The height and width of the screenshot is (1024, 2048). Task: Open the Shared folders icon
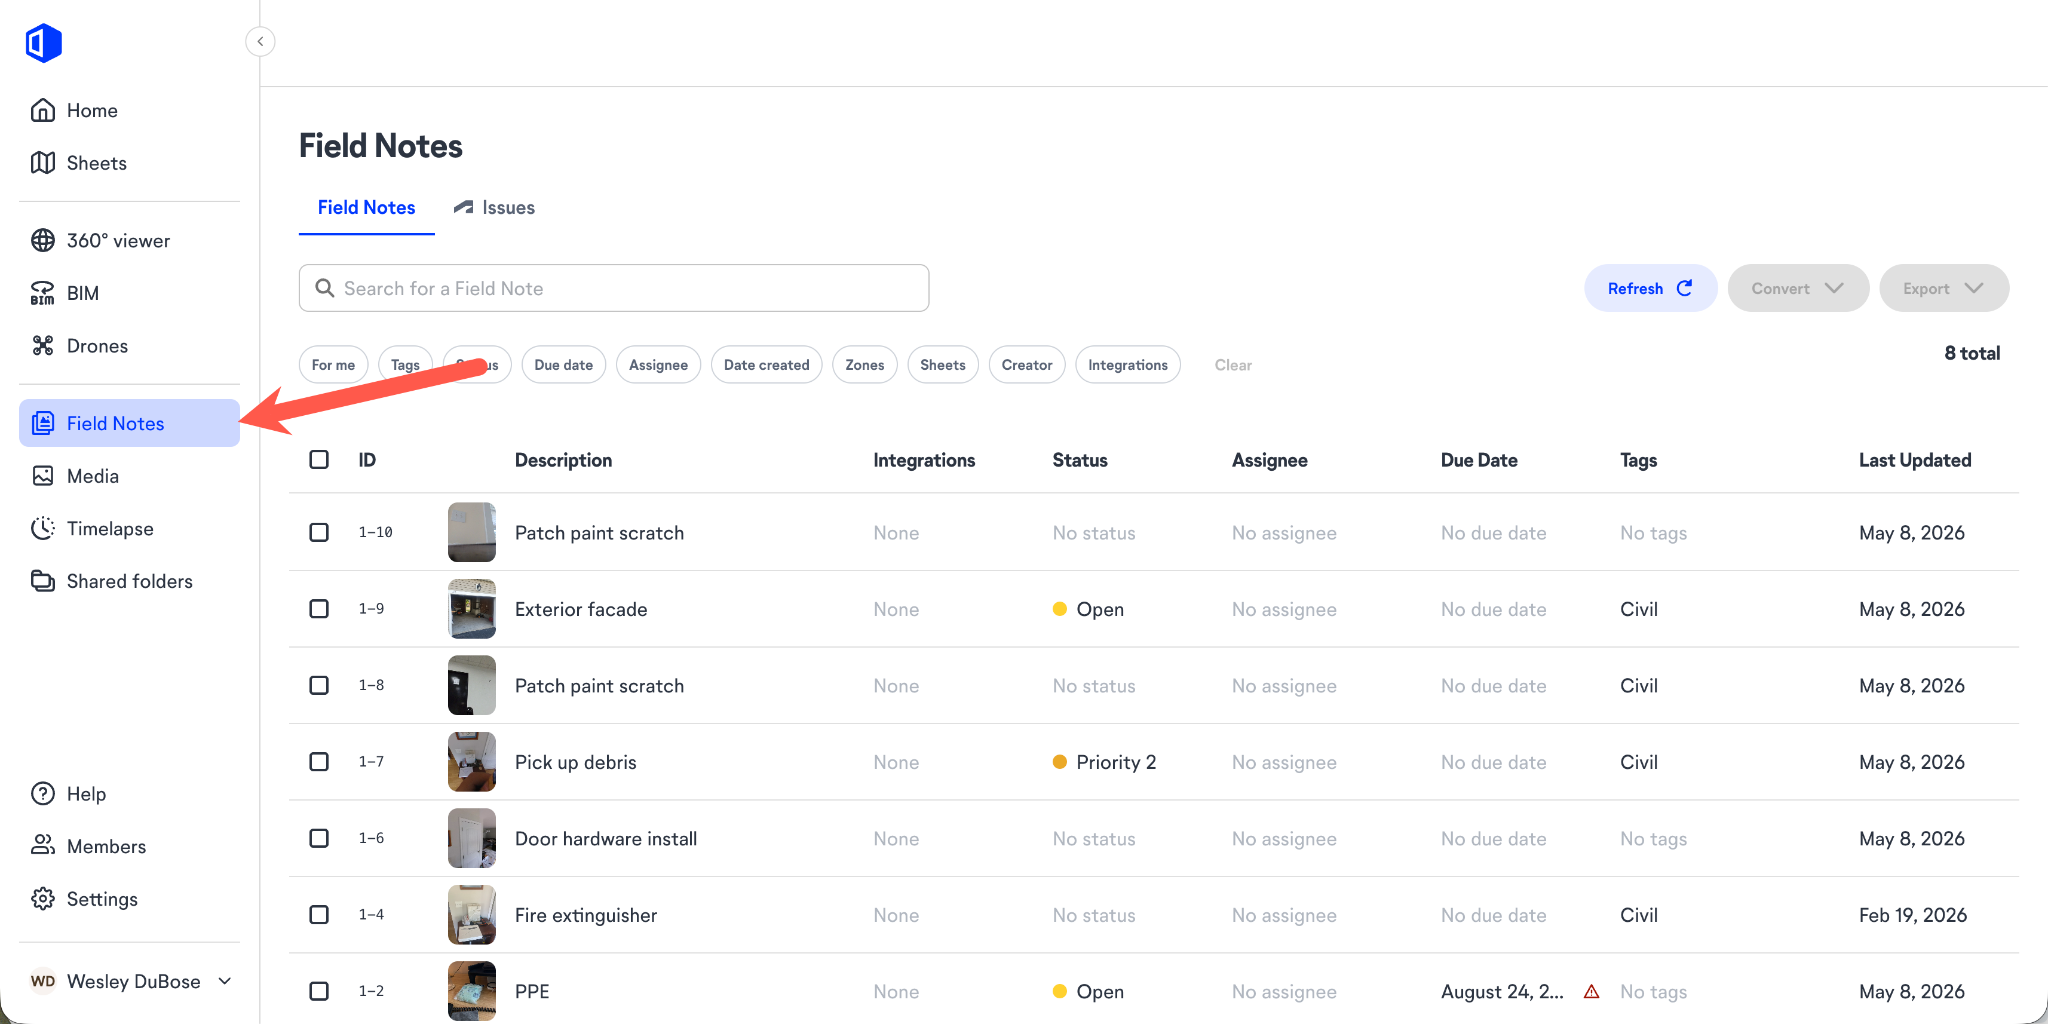[43, 581]
